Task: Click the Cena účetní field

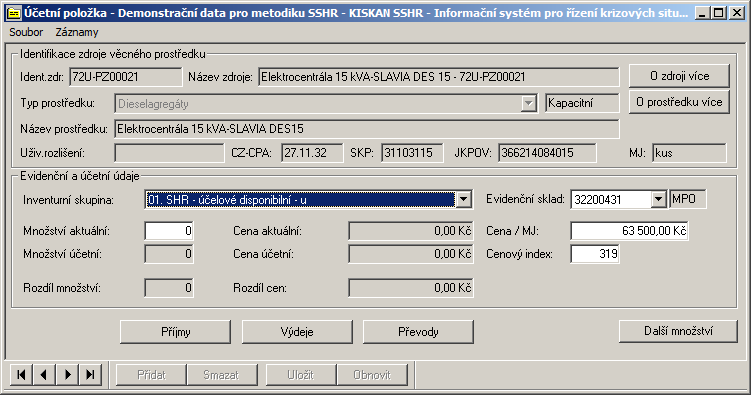Action: pyautogui.click(x=411, y=254)
